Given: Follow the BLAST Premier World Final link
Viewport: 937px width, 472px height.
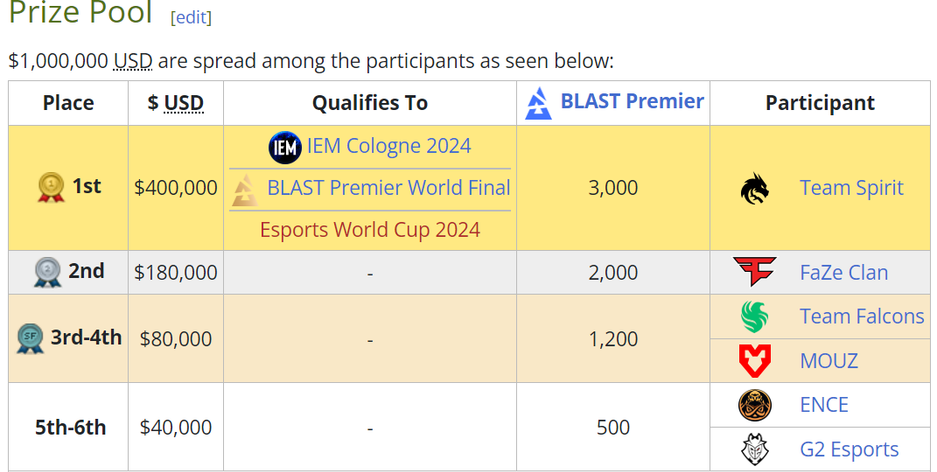Looking at the screenshot, I should coord(389,188).
